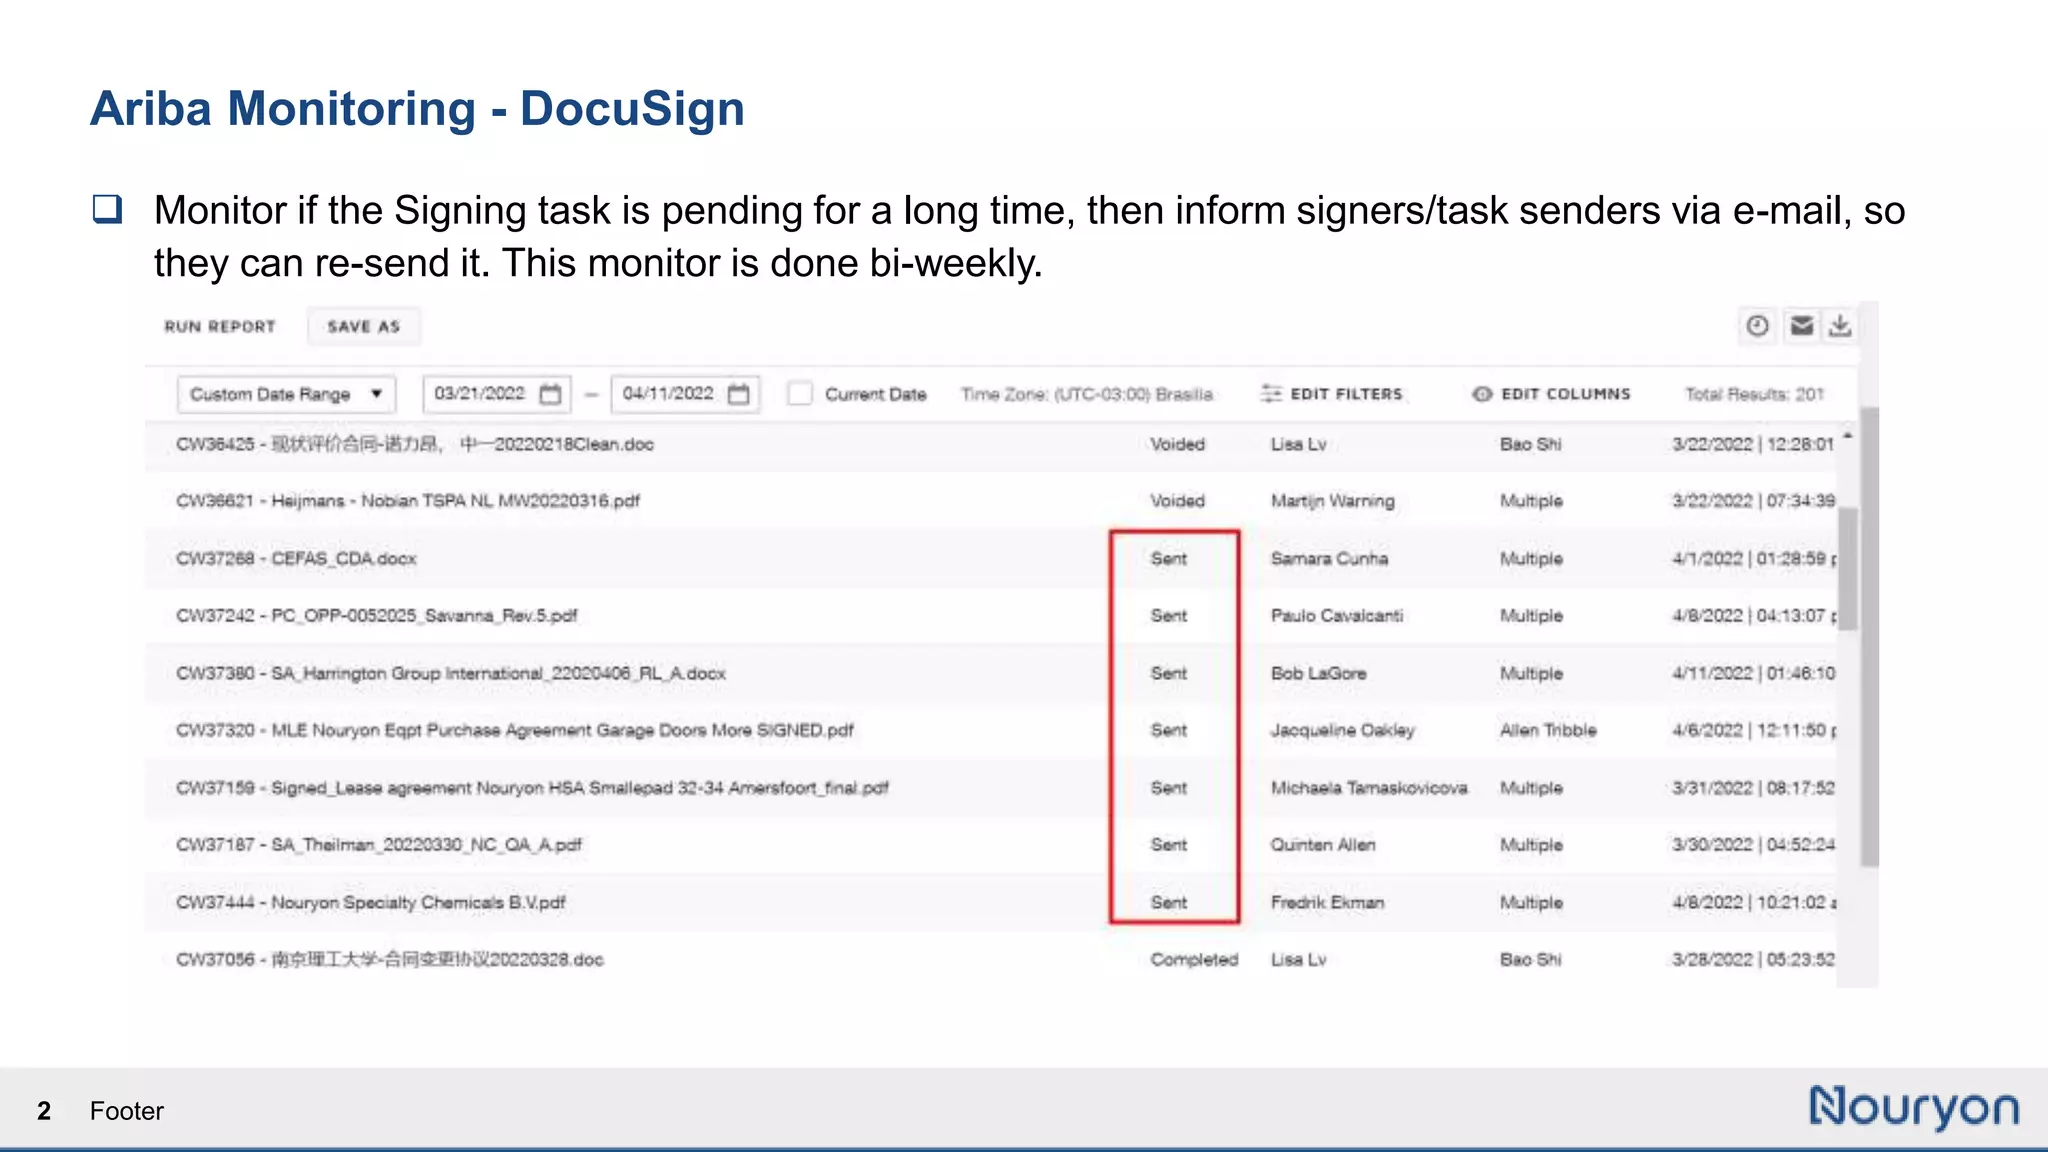Select the Completed row by Lisa Lv
The width and height of the screenshot is (2048, 1152).
click(x=389, y=959)
